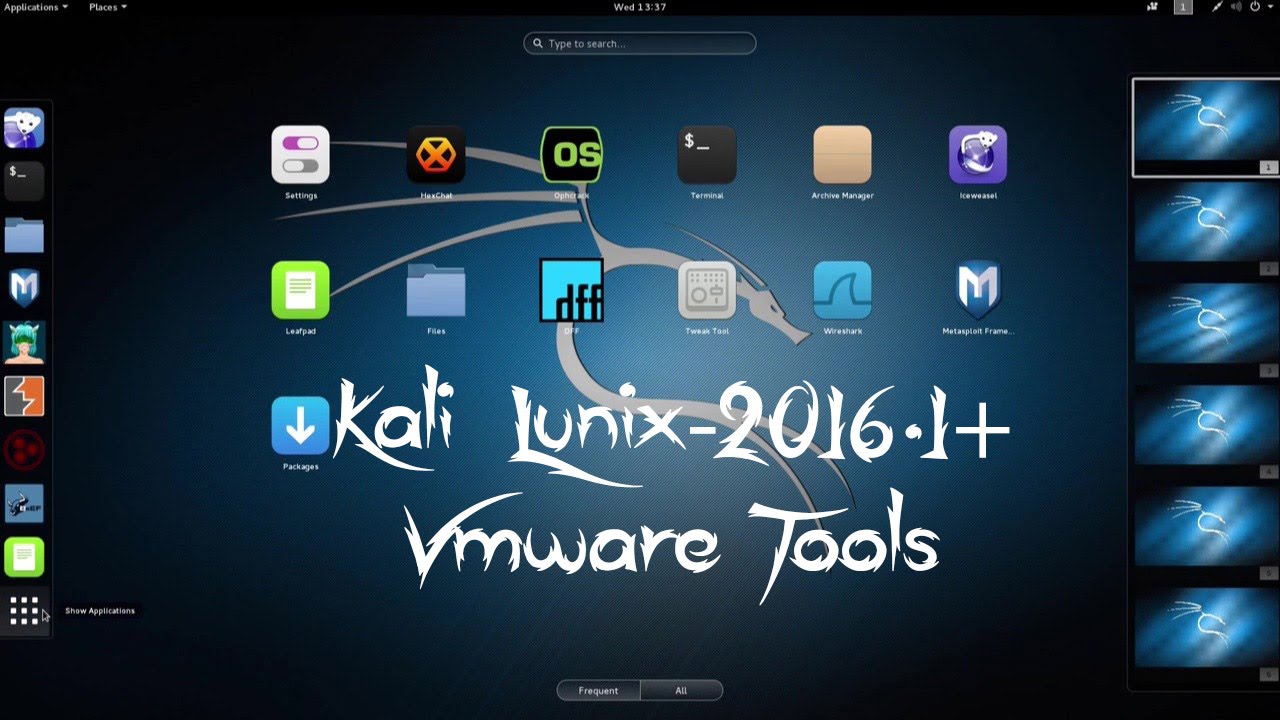
Task: Launch Iceweasel from the app grid
Action: point(978,162)
